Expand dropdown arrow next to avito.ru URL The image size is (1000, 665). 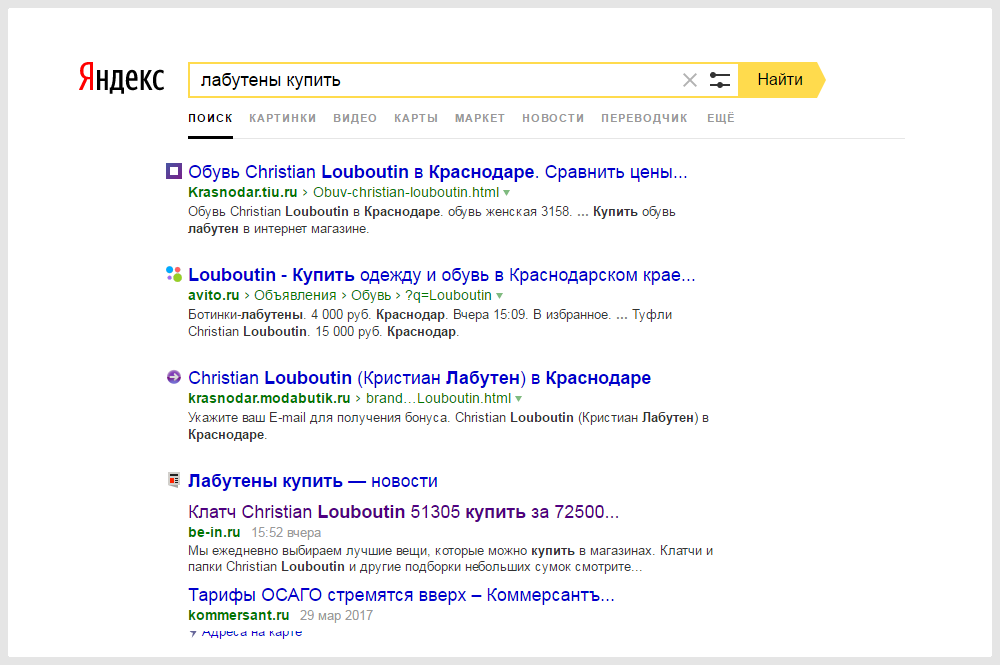point(499,296)
